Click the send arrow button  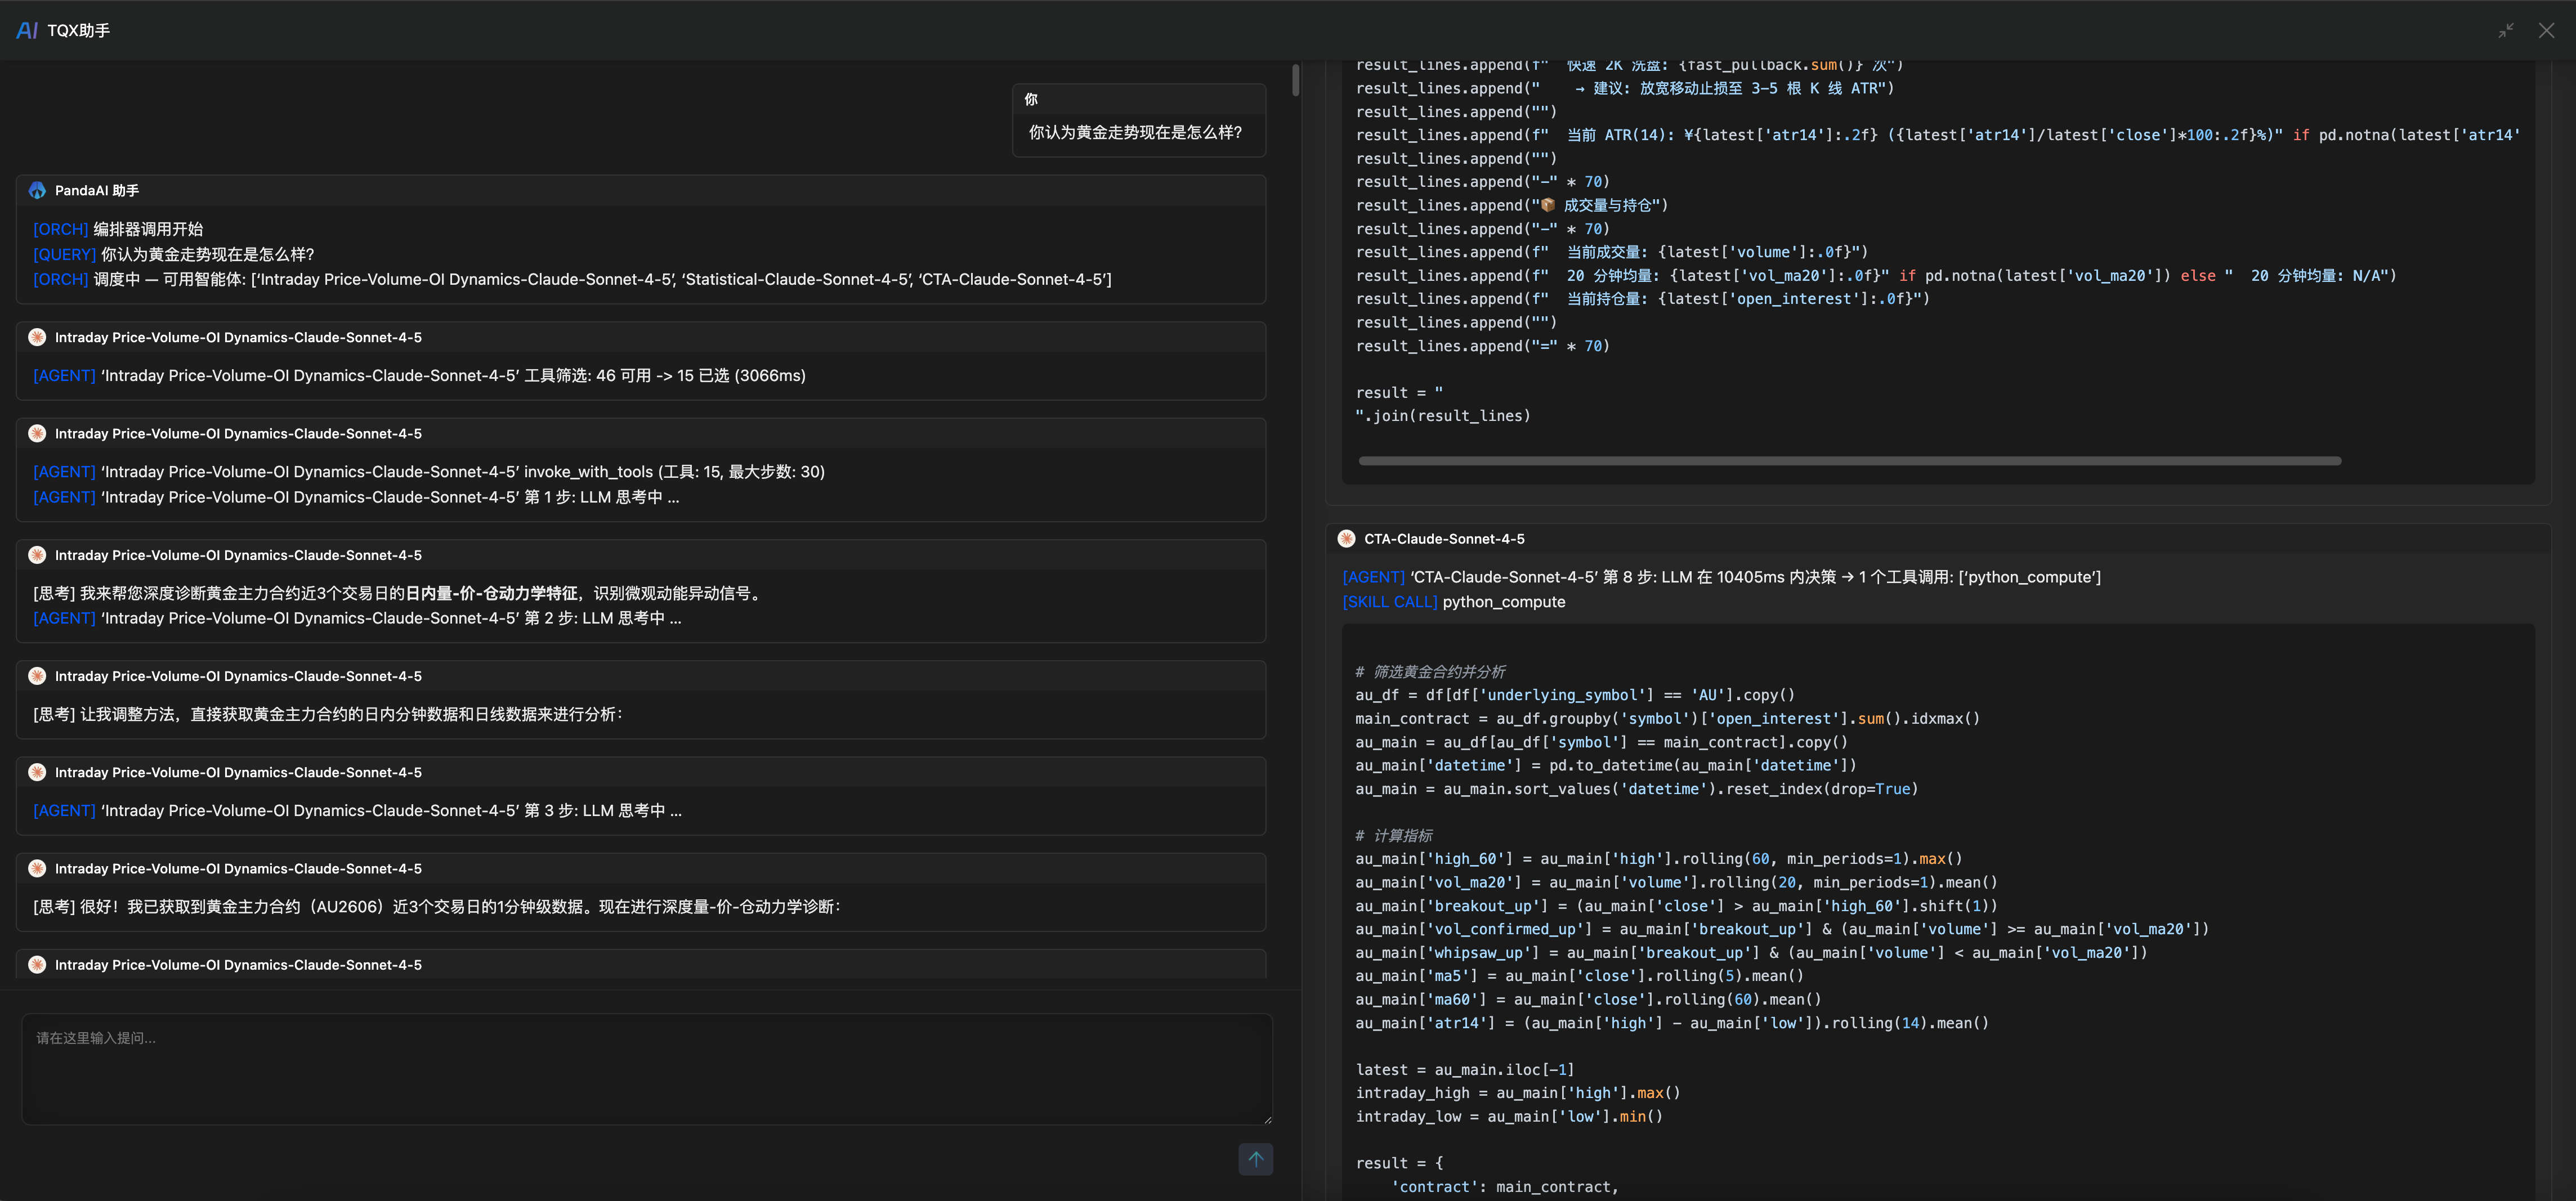(1255, 1159)
